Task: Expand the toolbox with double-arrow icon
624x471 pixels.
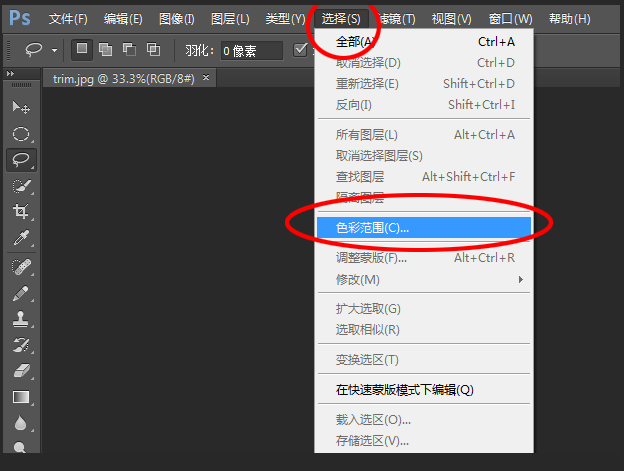Action: click(11, 74)
